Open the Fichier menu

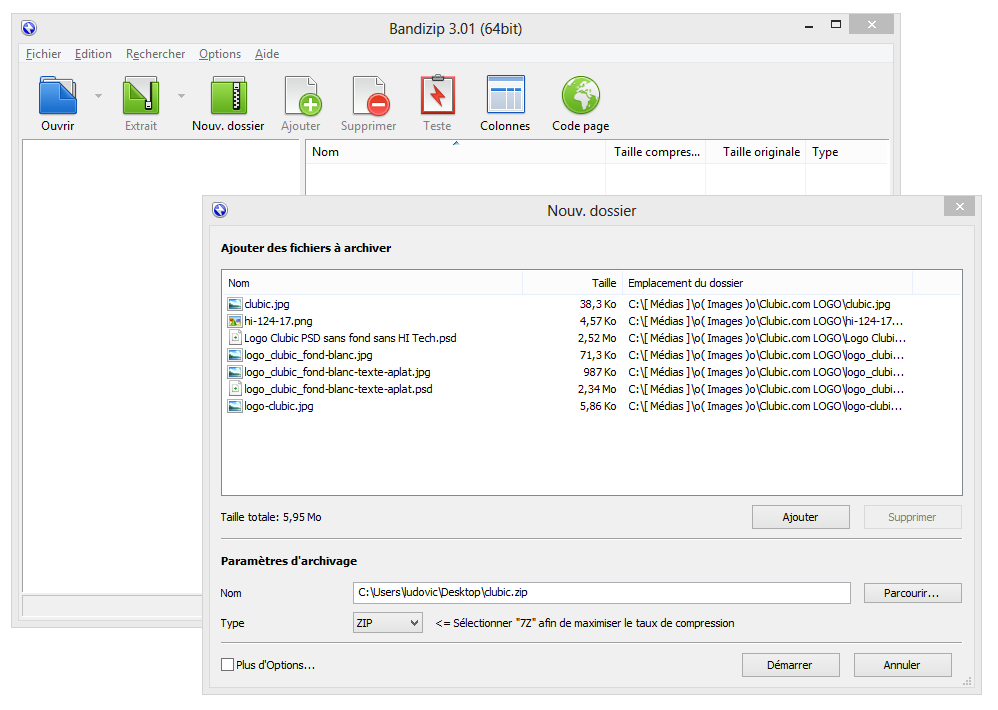click(43, 54)
